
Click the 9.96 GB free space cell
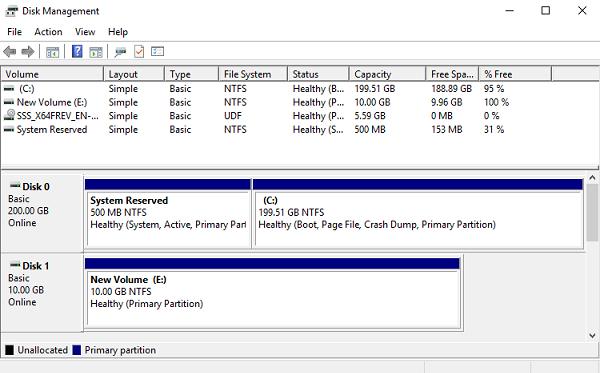(x=447, y=103)
